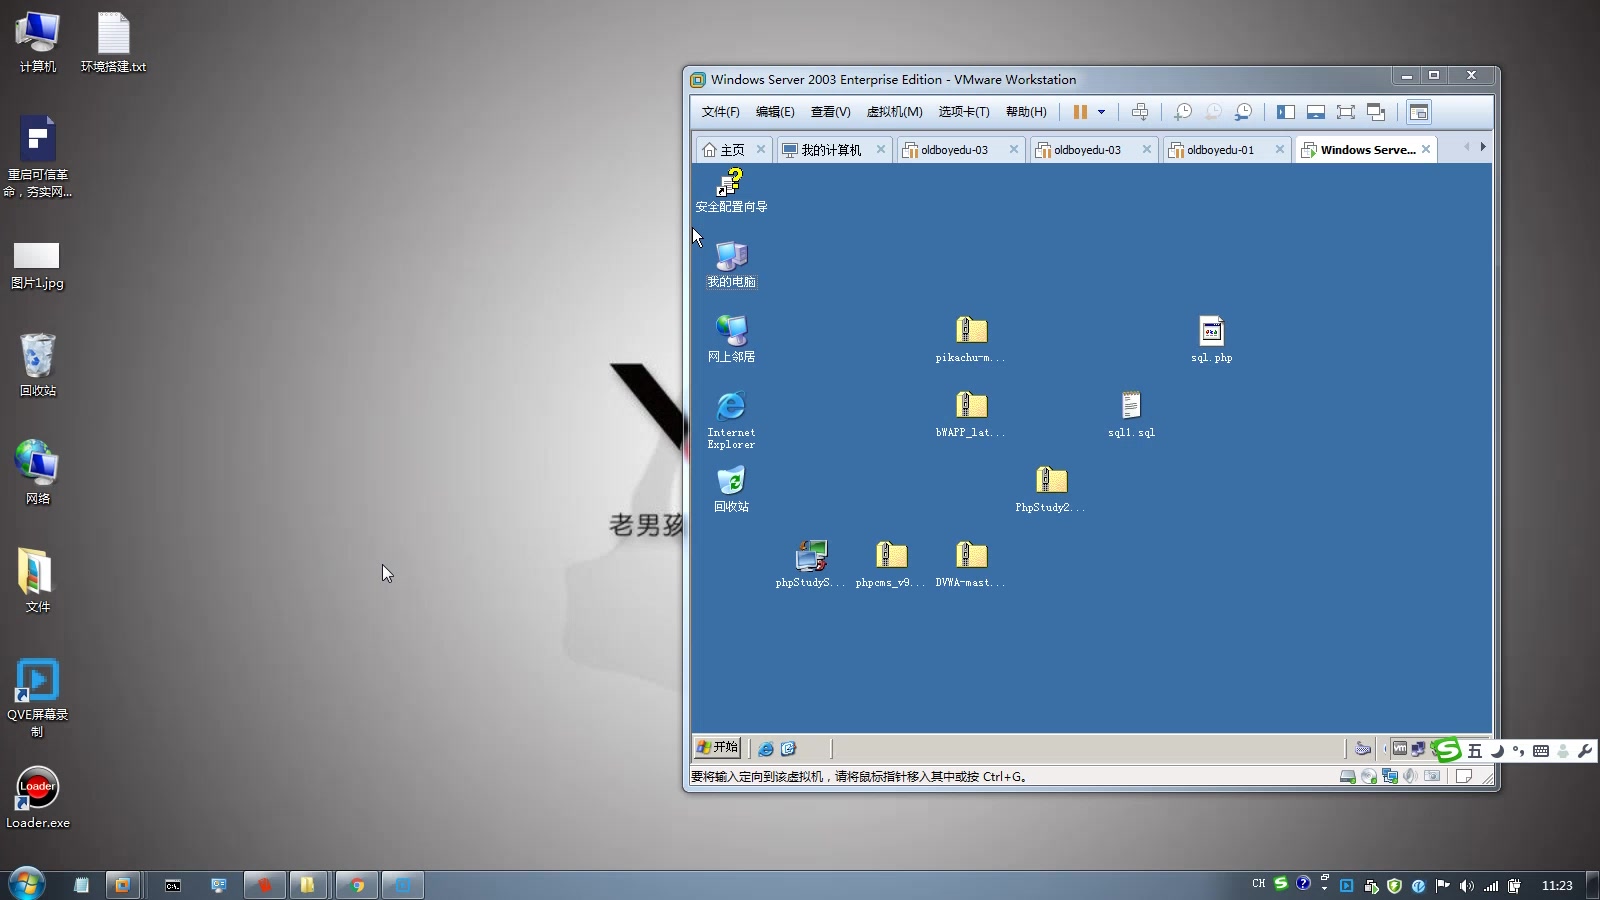Select the sql1.sql file icon

click(x=1131, y=415)
